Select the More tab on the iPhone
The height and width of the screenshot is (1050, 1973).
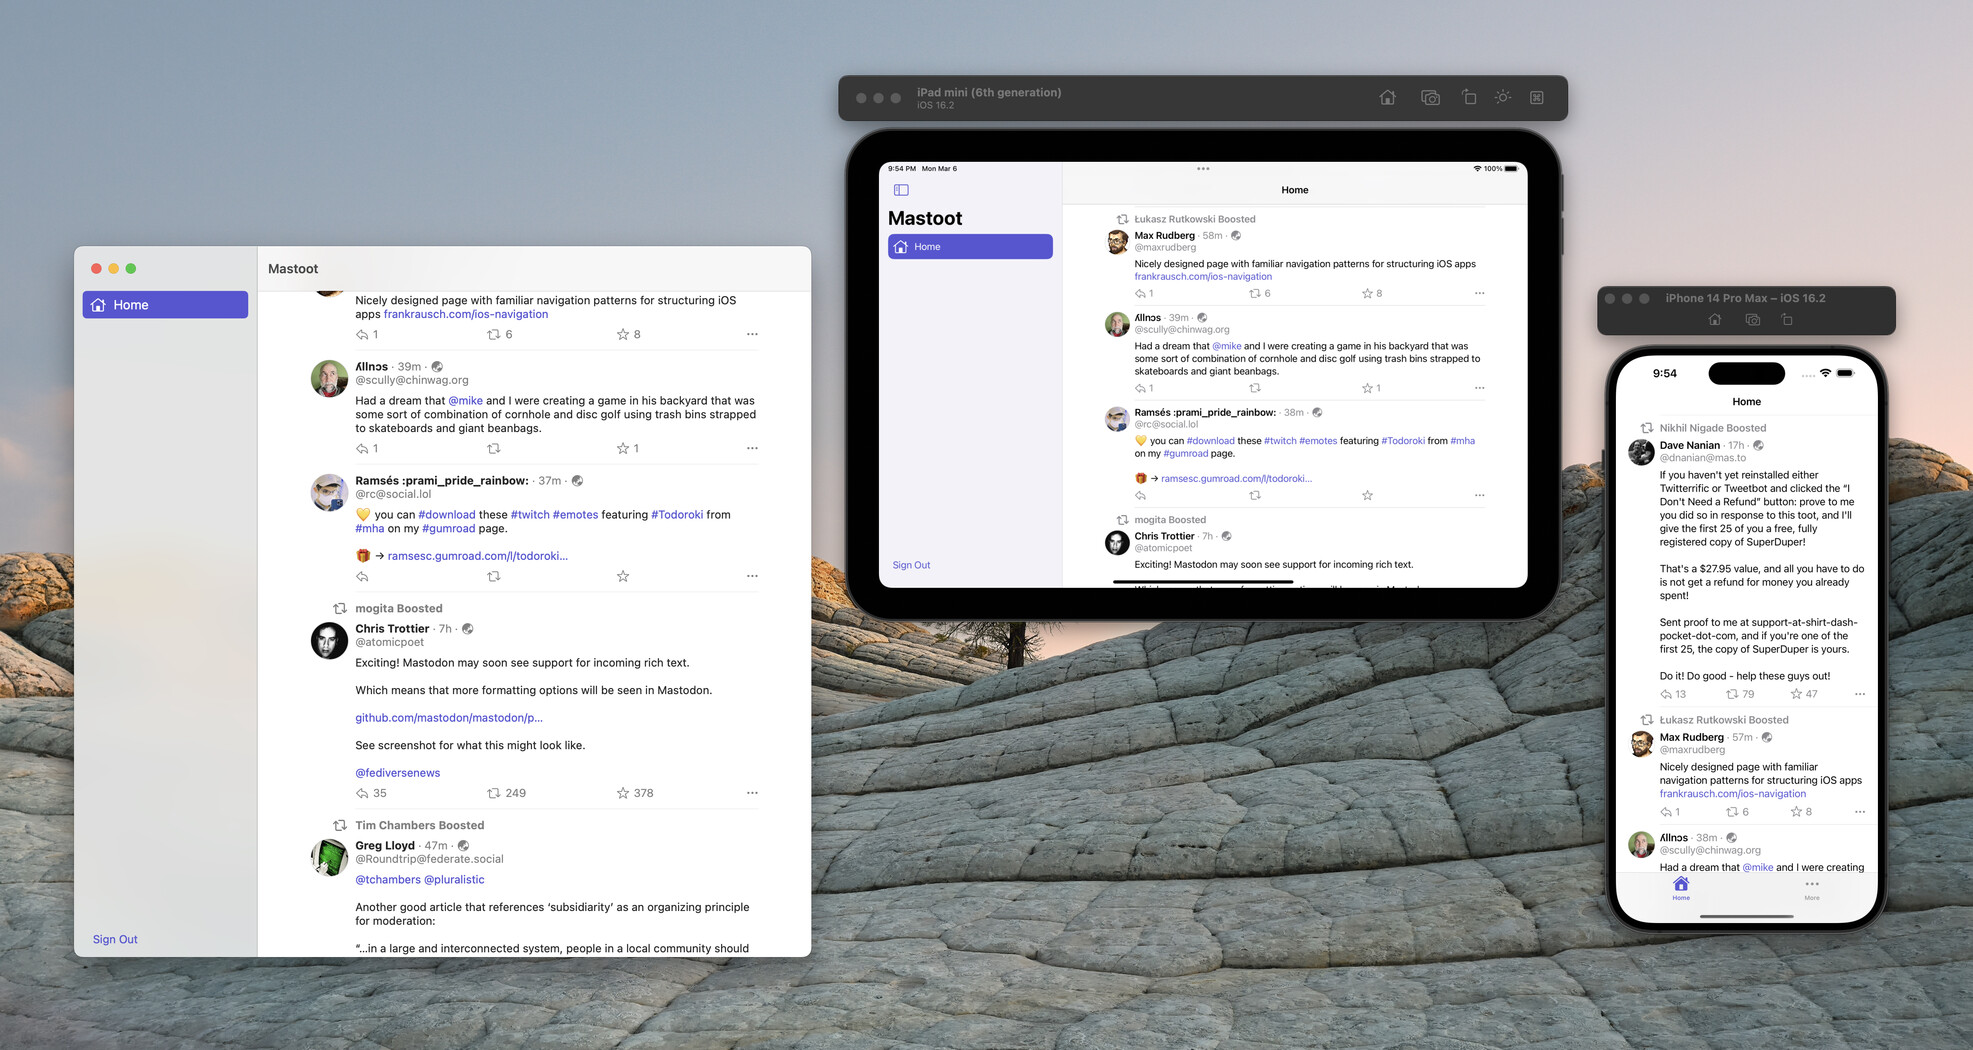[x=1812, y=889]
